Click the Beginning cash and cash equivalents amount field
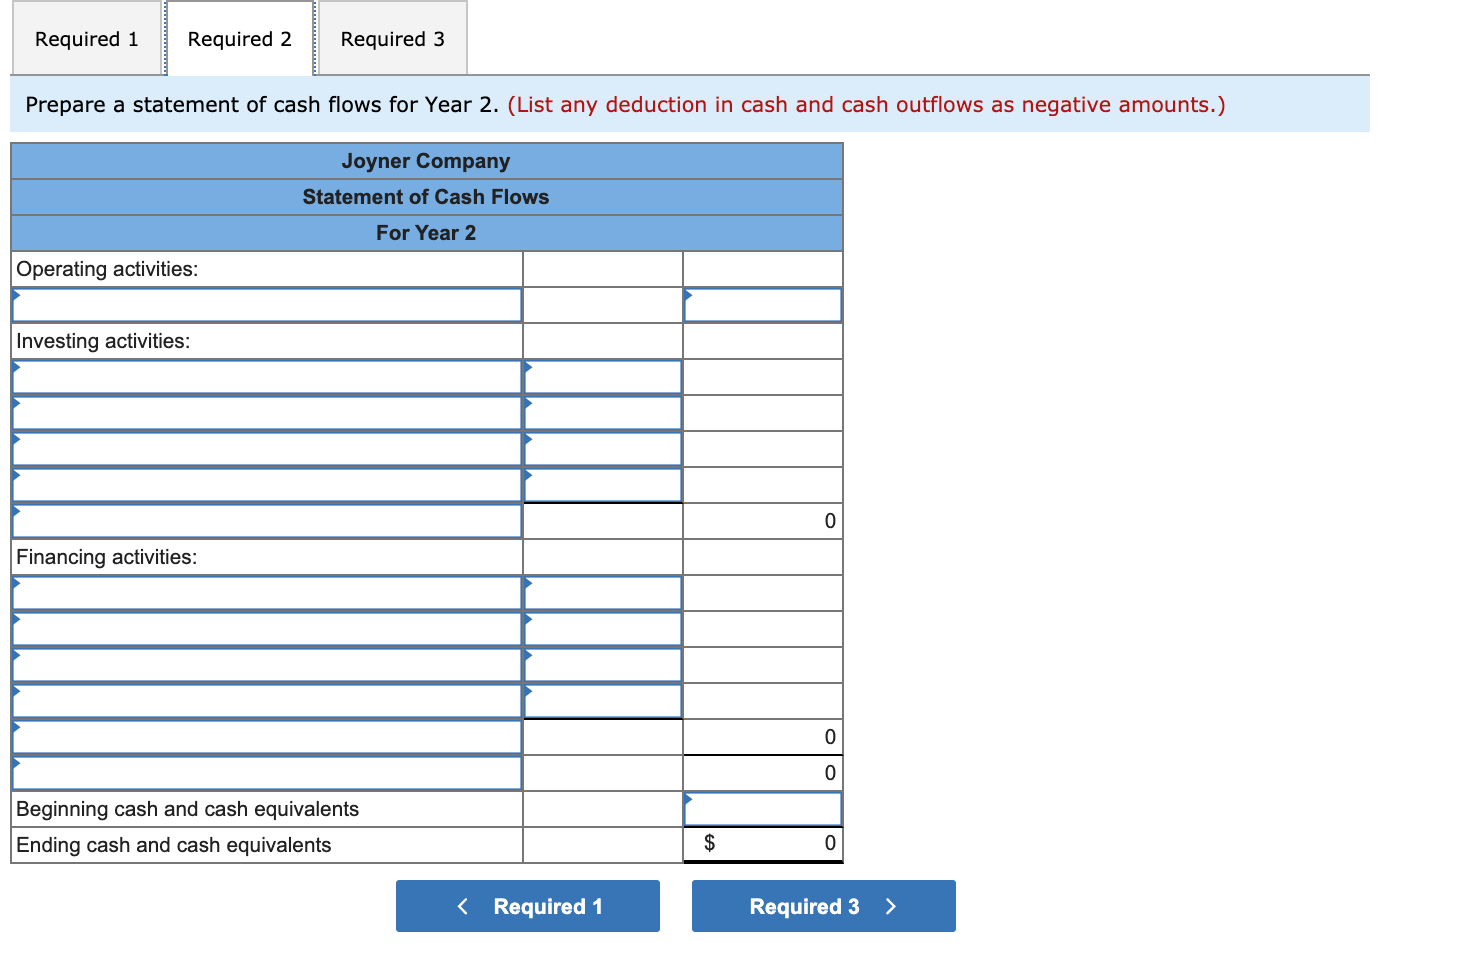 tap(762, 809)
